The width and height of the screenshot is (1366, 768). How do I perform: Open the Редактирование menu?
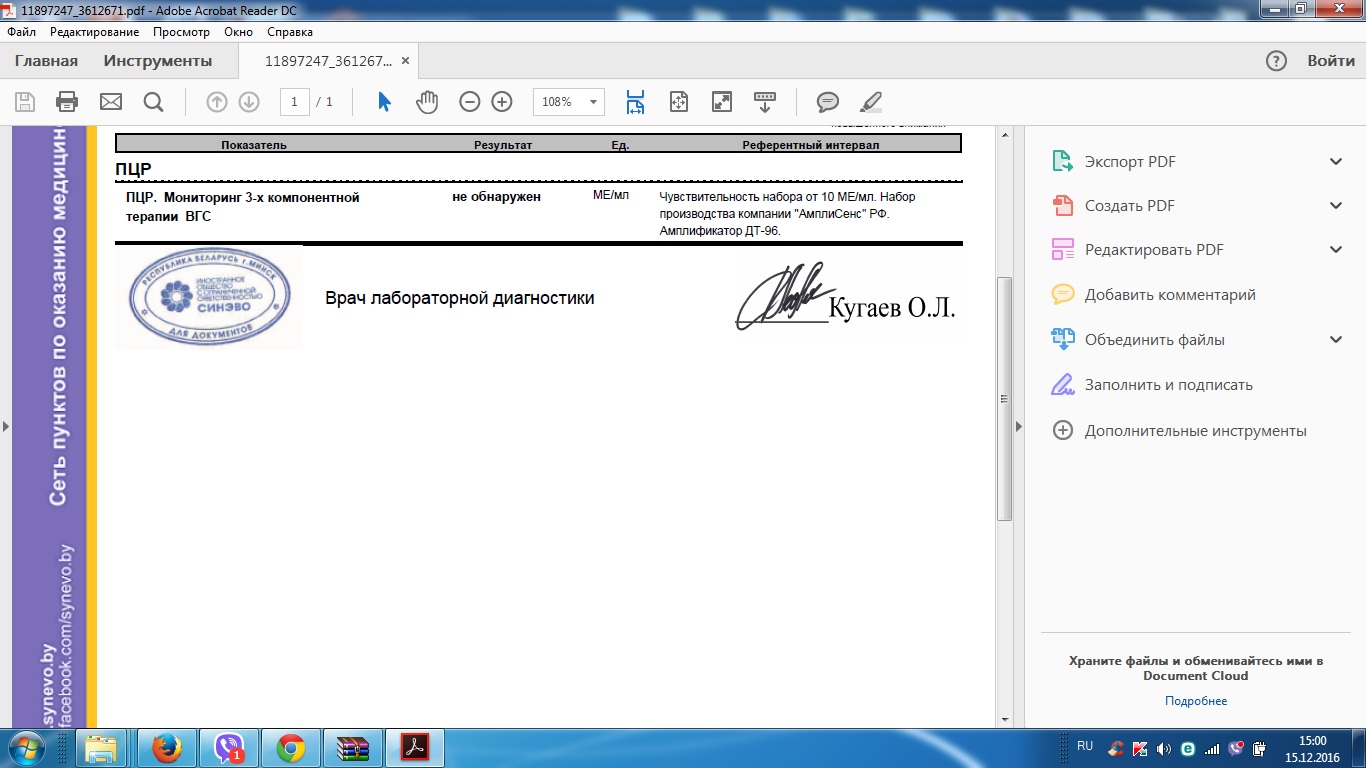(94, 32)
